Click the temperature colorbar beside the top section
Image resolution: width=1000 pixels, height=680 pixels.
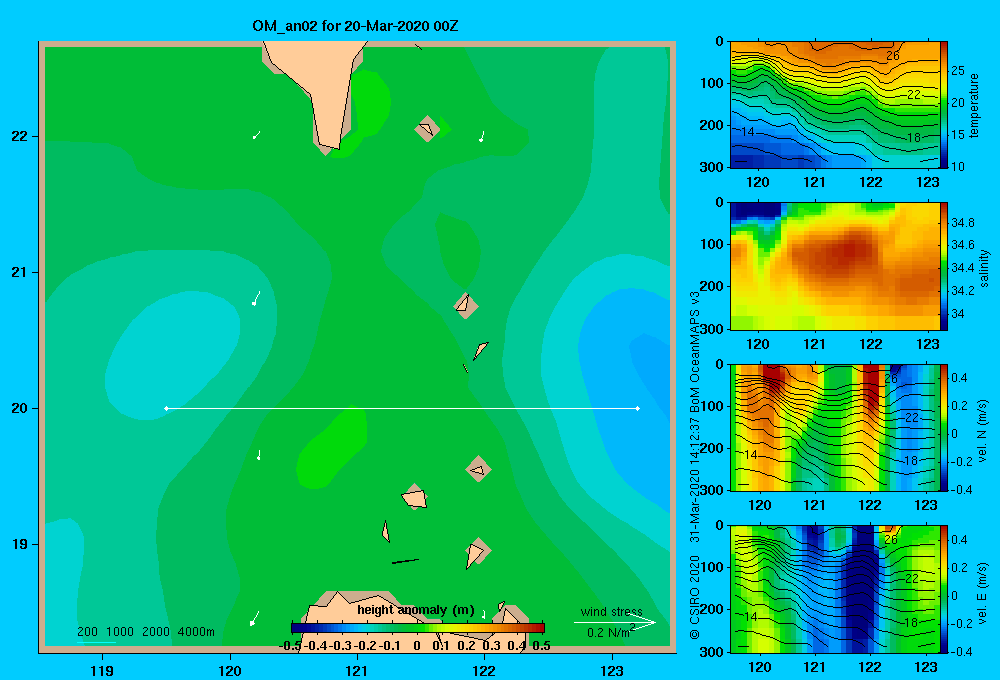click(x=944, y=105)
